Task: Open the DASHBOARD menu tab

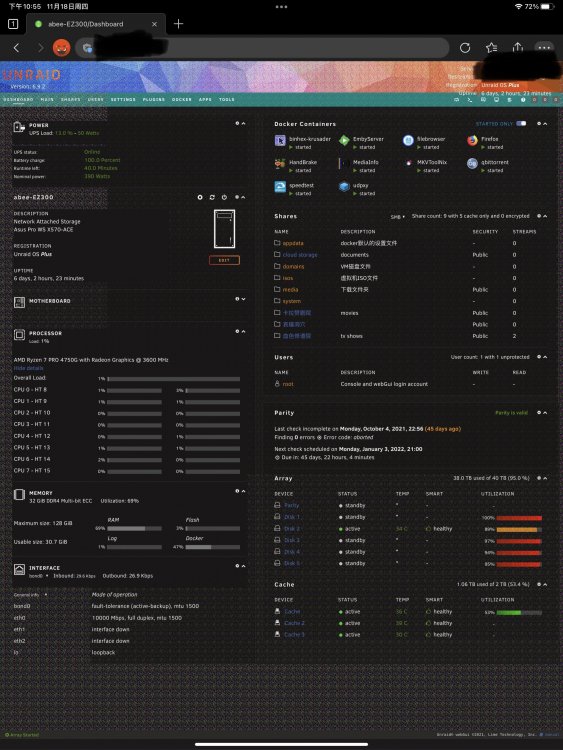Action: pos(18,99)
